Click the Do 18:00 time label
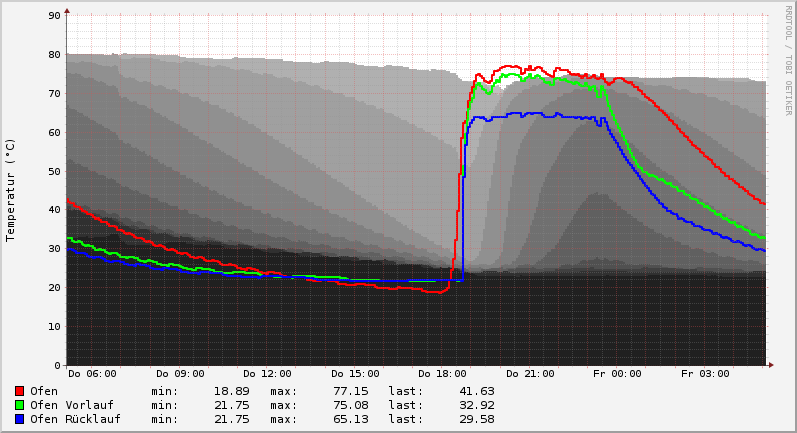Image resolution: width=797 pixels, height=433 pixels. [442, 374]
